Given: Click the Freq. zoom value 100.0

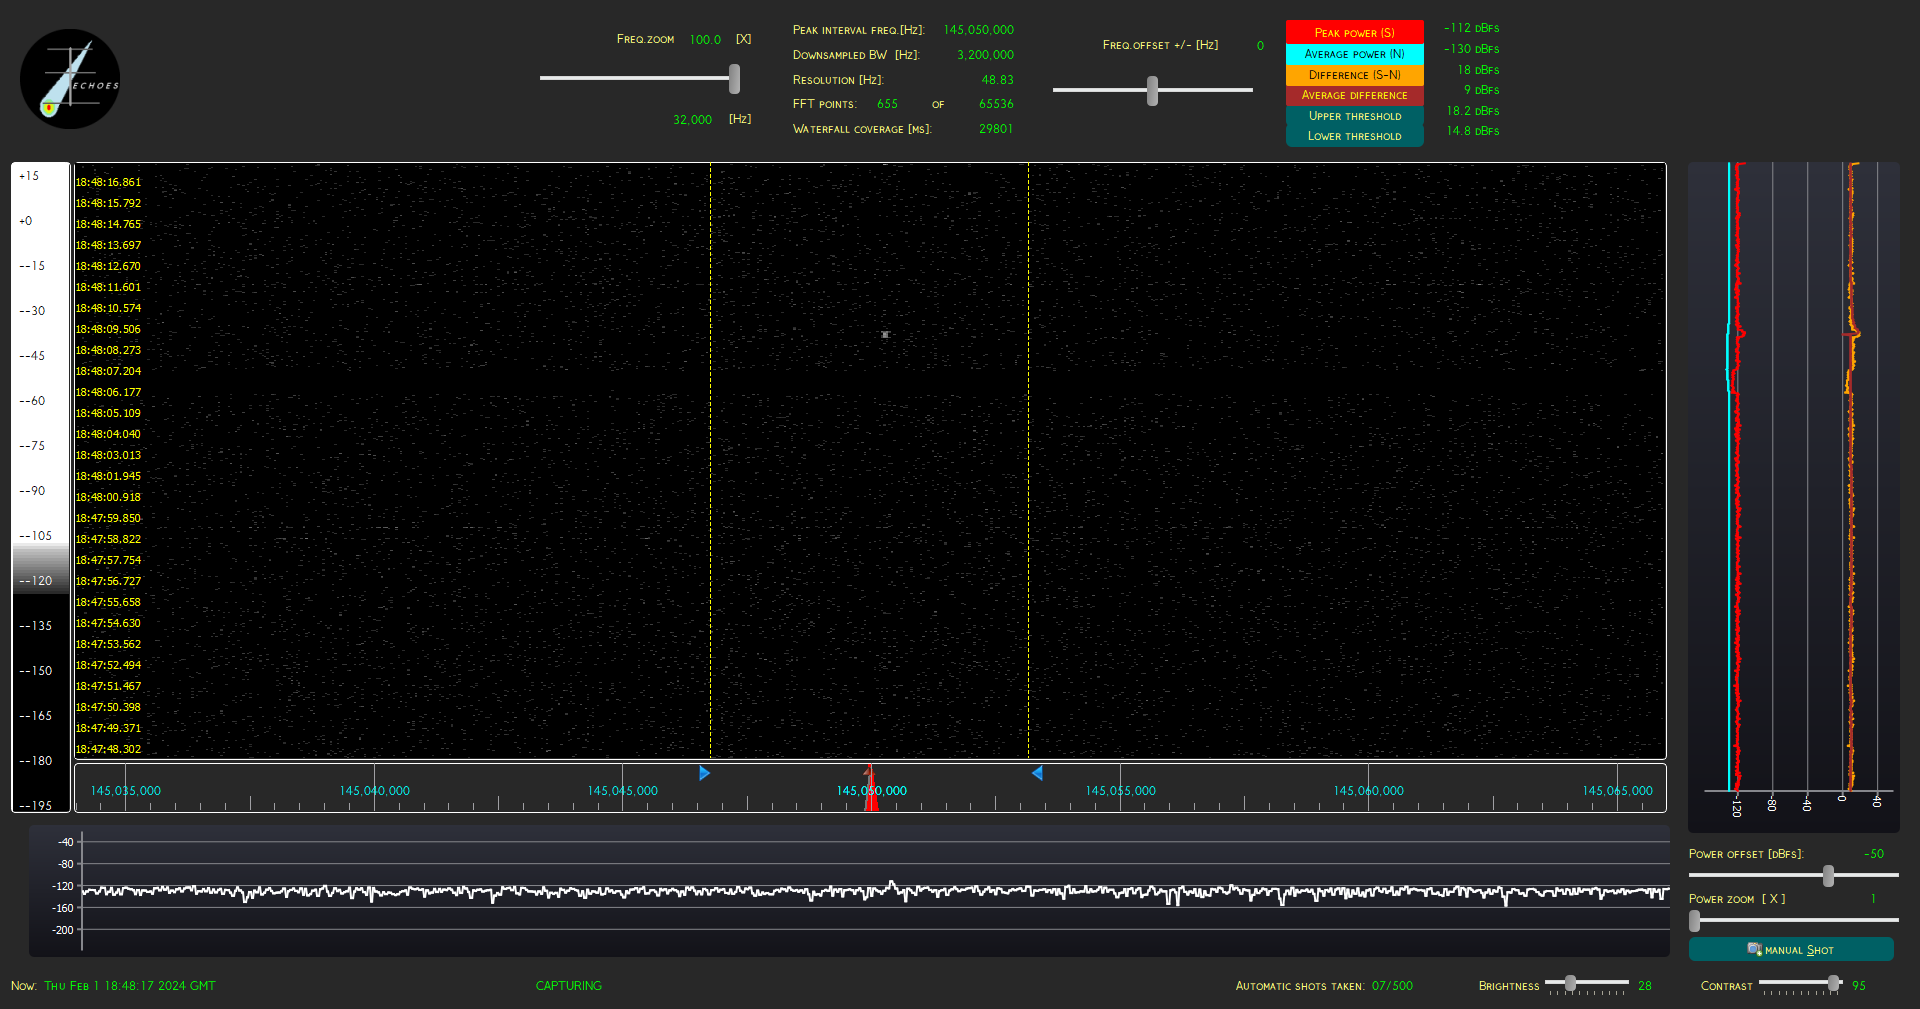Looking at the screenshot, I should 705,40.
